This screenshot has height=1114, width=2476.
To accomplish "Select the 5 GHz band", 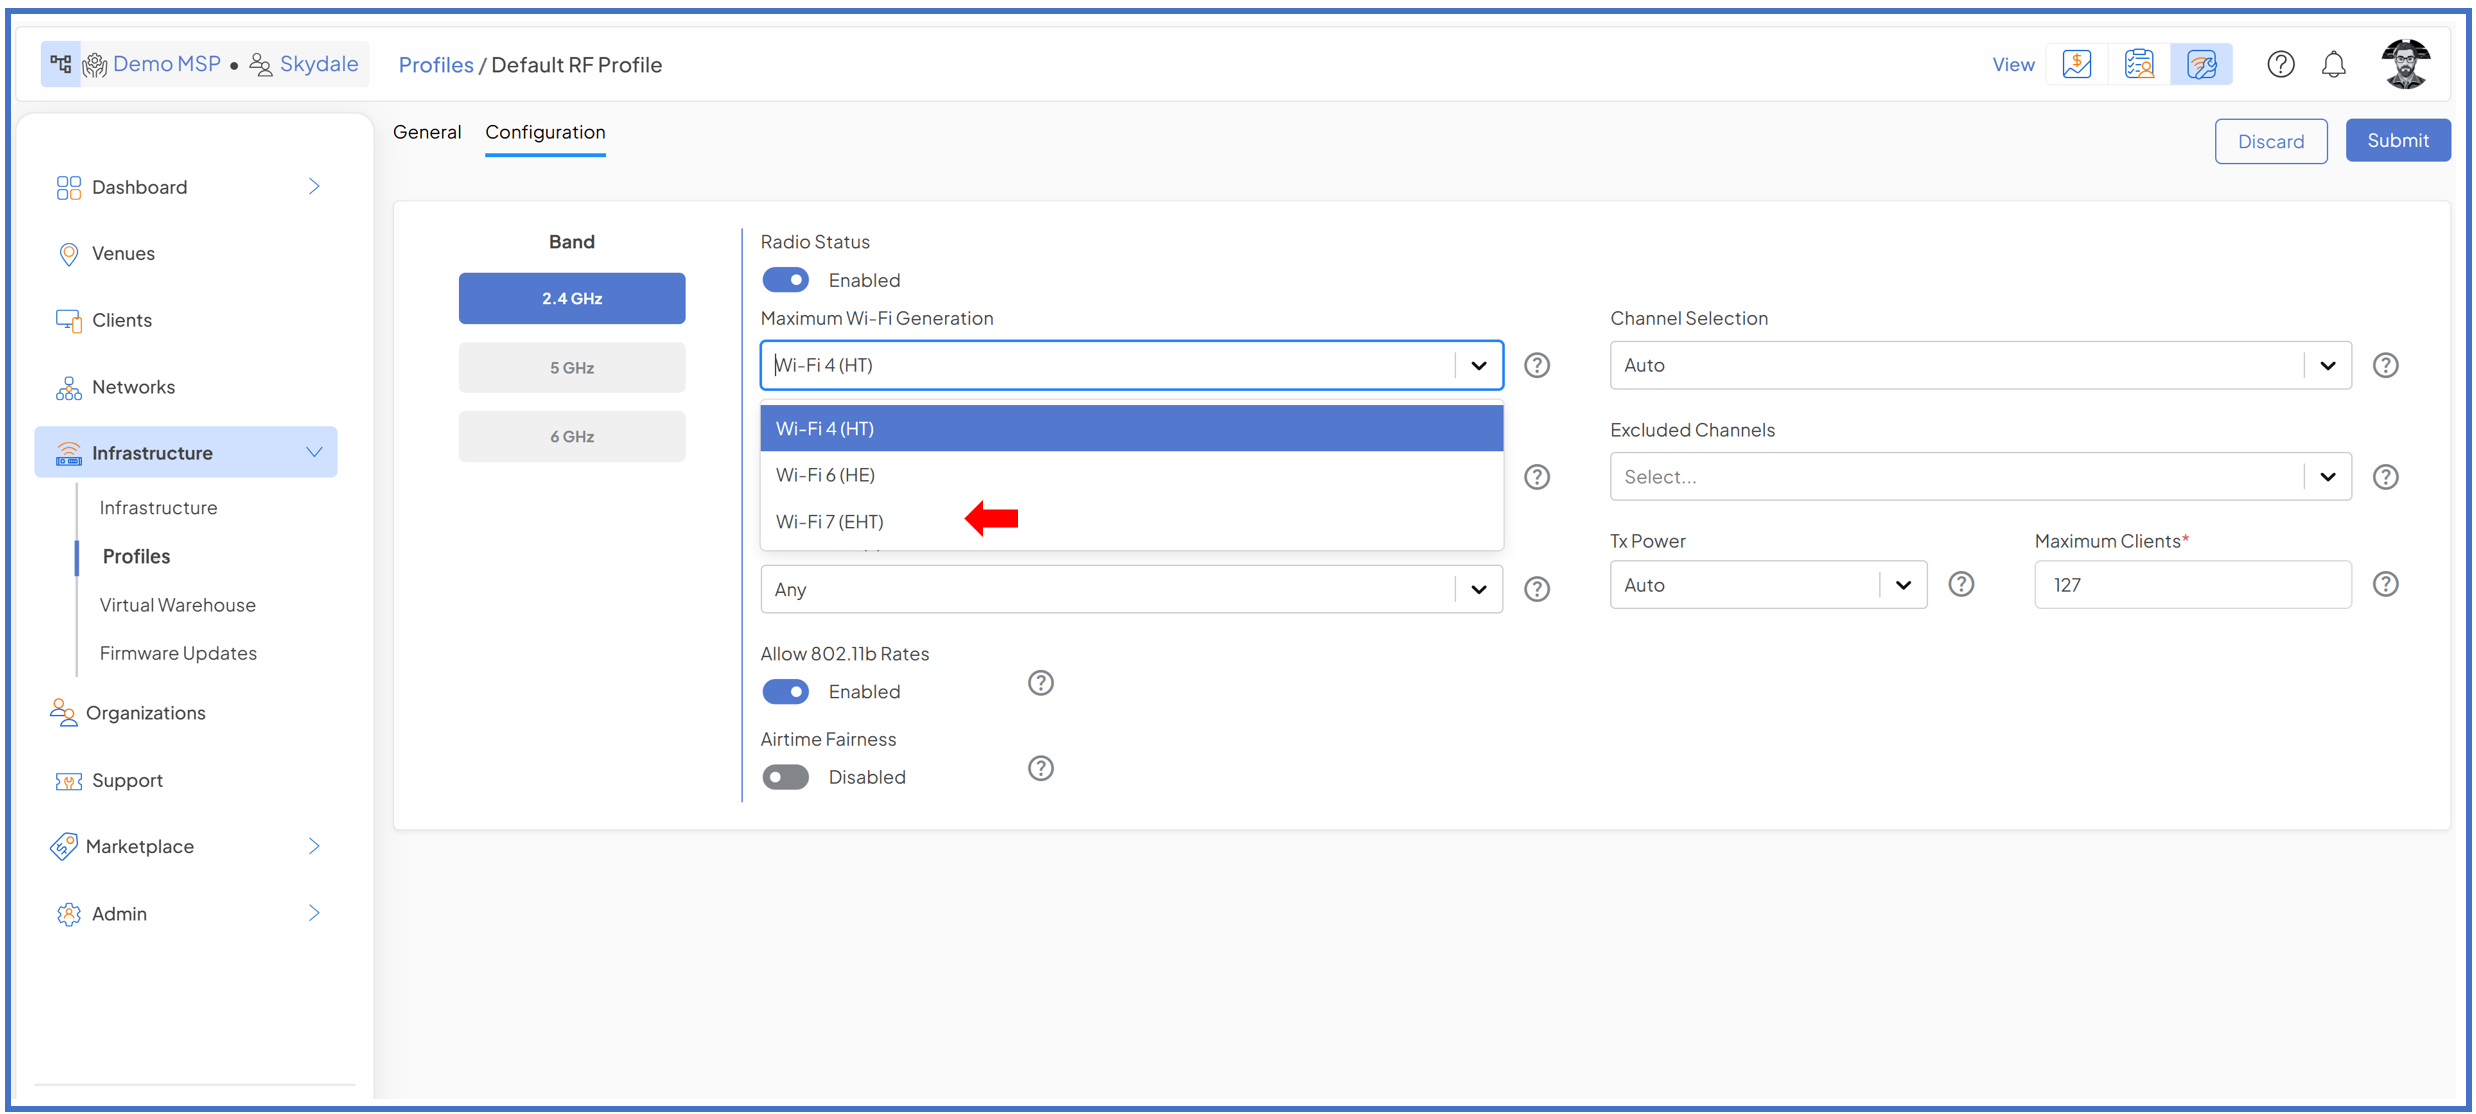I will click(572, 368).
